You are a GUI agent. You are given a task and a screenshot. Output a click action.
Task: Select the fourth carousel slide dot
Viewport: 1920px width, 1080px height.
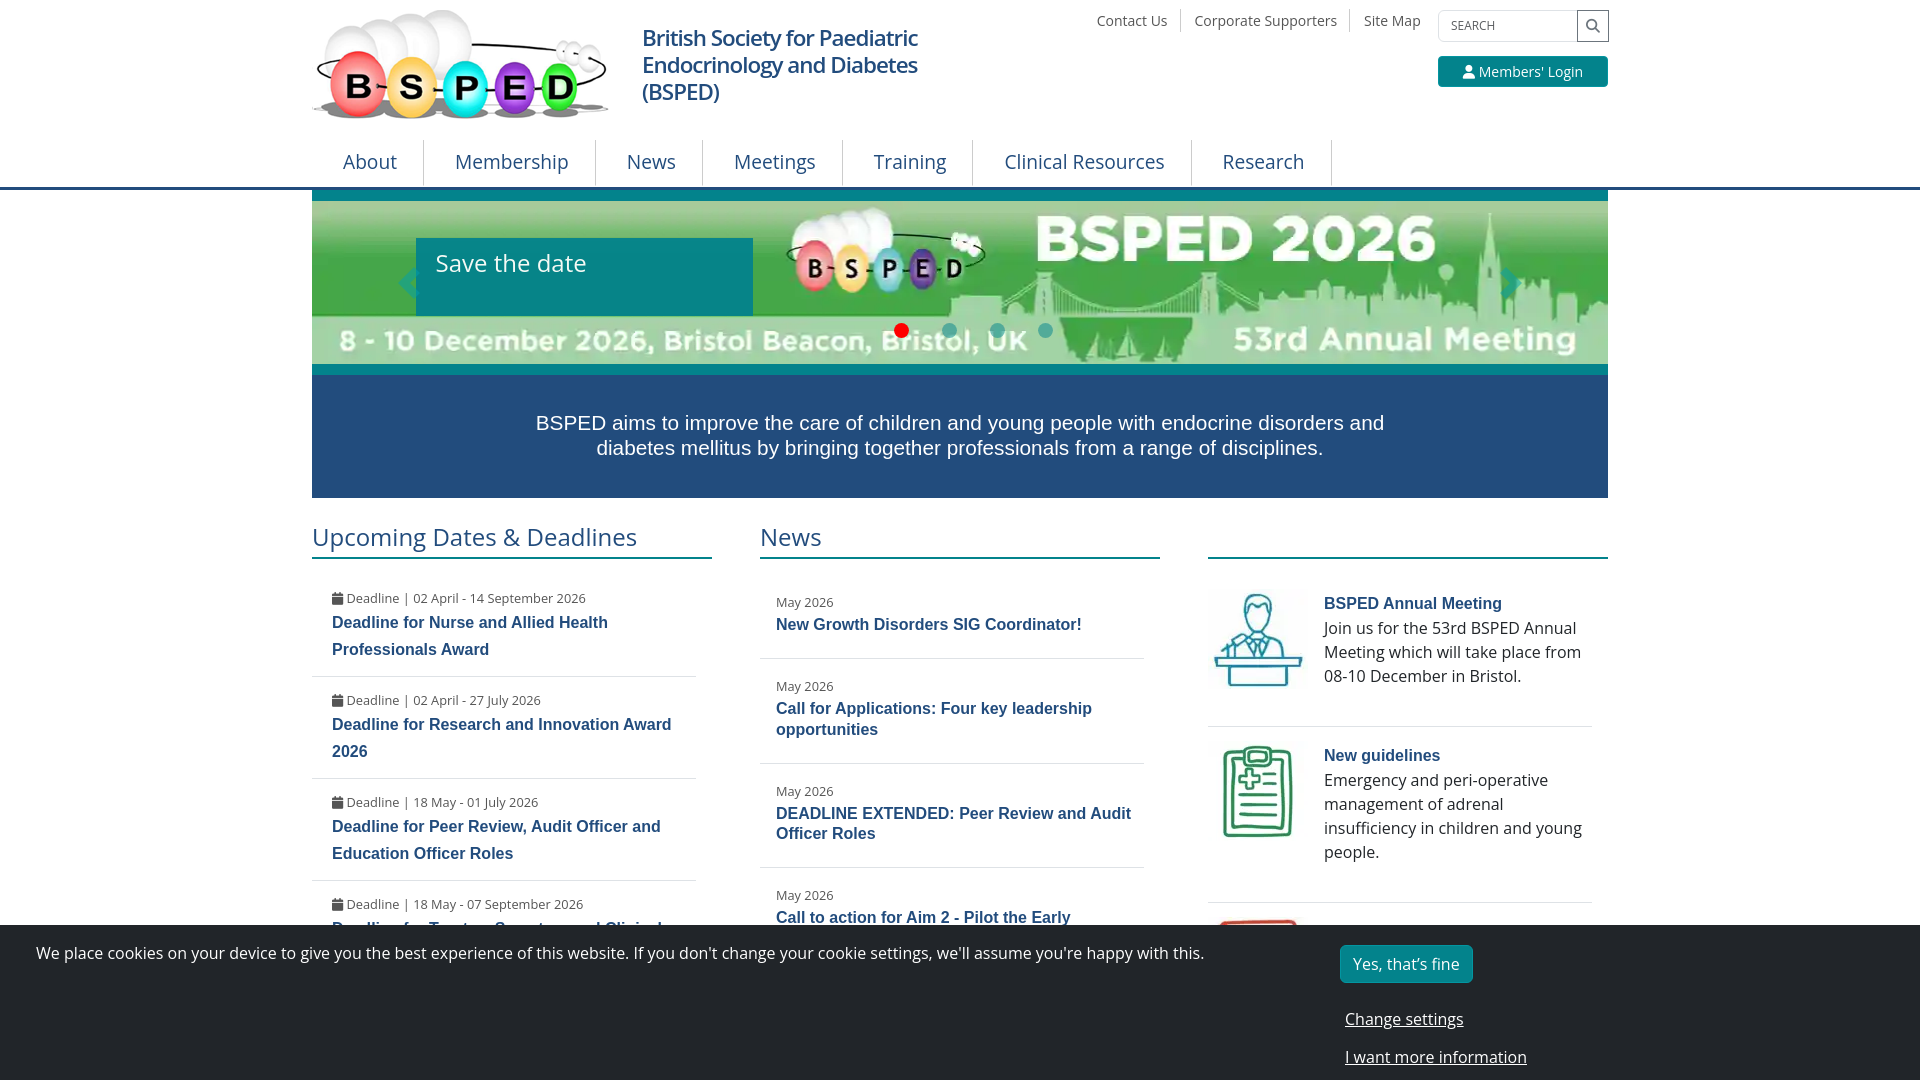tap(1045, 330)
